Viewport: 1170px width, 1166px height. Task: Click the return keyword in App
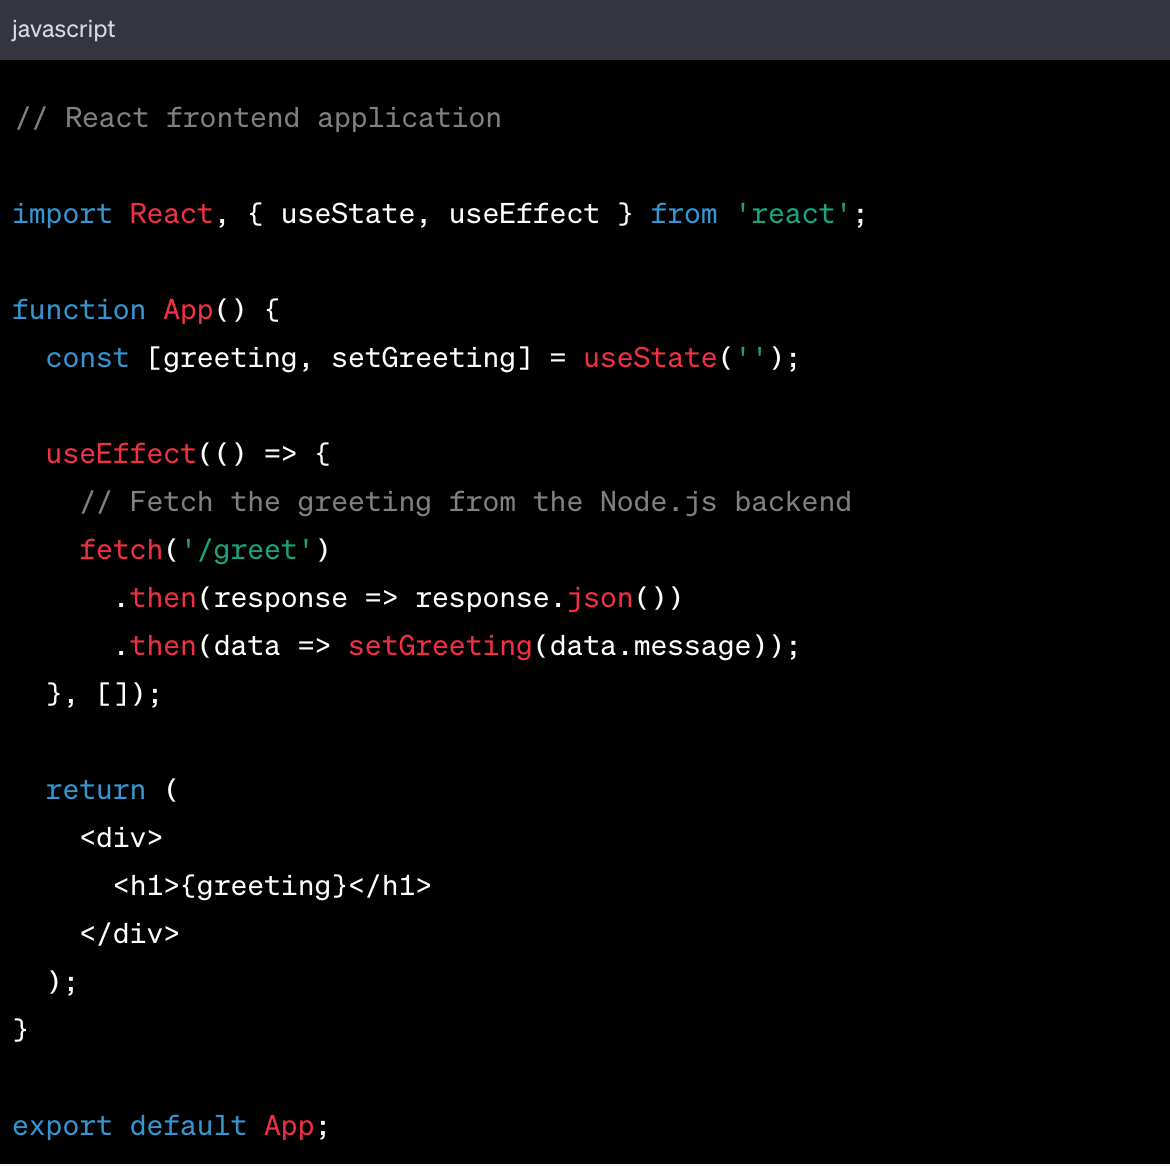coord(96,789)
